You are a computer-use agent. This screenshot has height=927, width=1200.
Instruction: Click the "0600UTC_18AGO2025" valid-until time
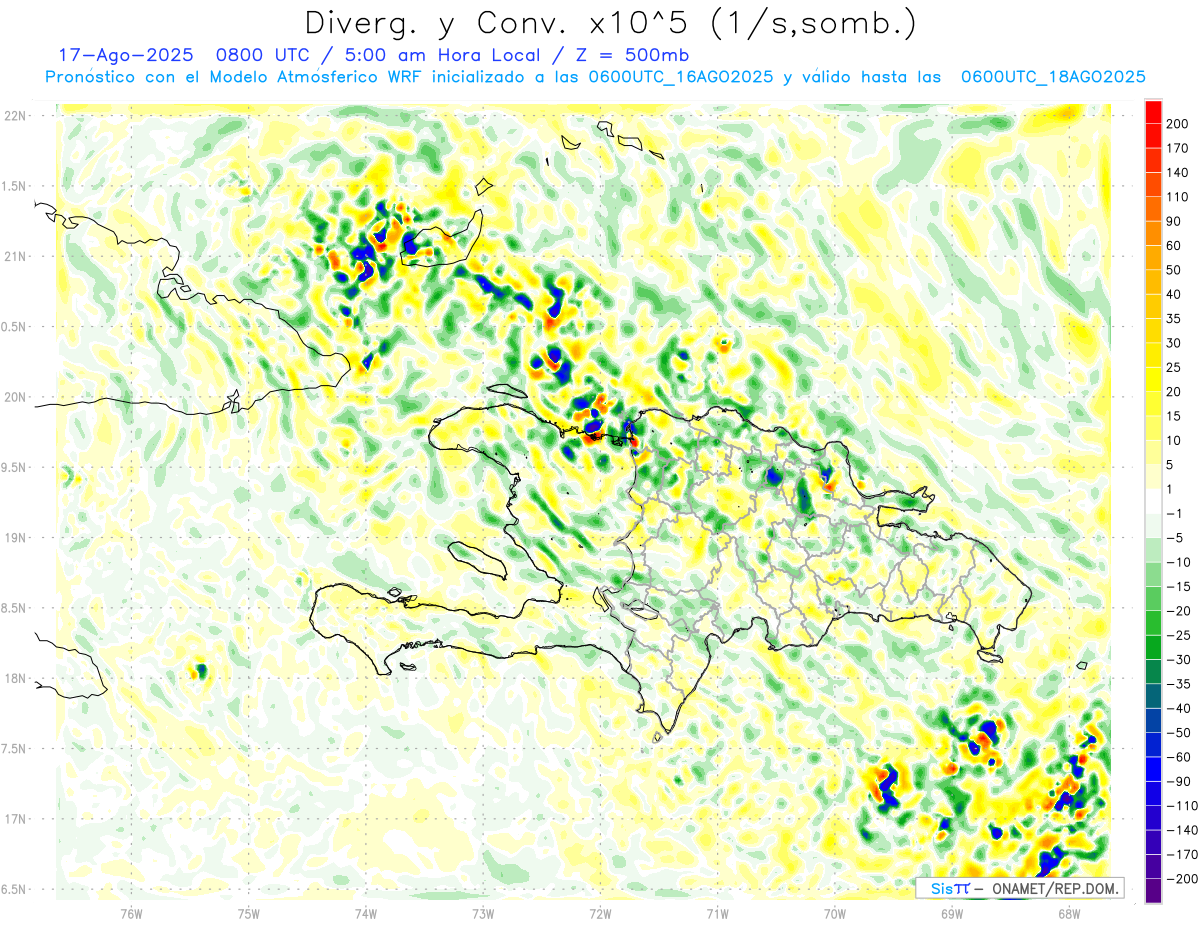(1052, 77)
